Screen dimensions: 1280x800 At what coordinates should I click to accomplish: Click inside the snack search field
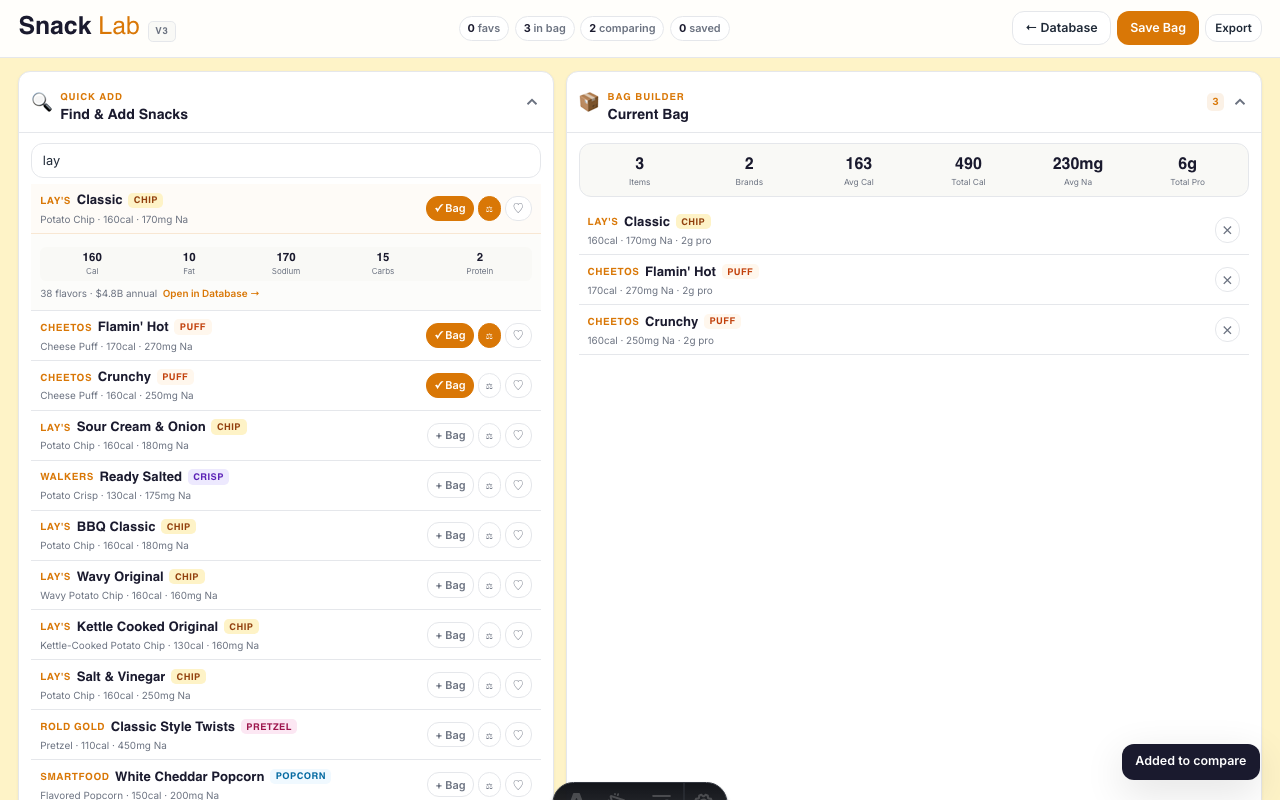[x=285, y=160]
